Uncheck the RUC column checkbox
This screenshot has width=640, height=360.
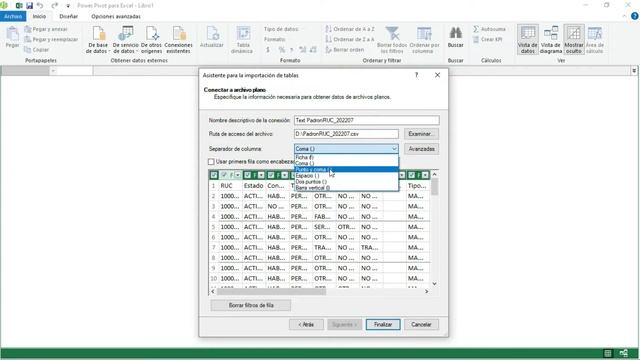[224, 175]
